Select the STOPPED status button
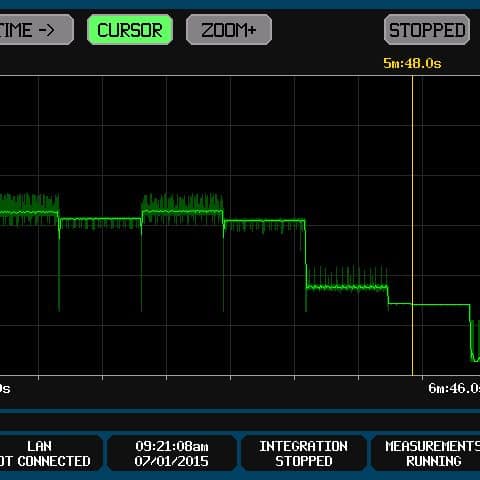The width and height of the screenshot is (480, 480). coord(427,30)
